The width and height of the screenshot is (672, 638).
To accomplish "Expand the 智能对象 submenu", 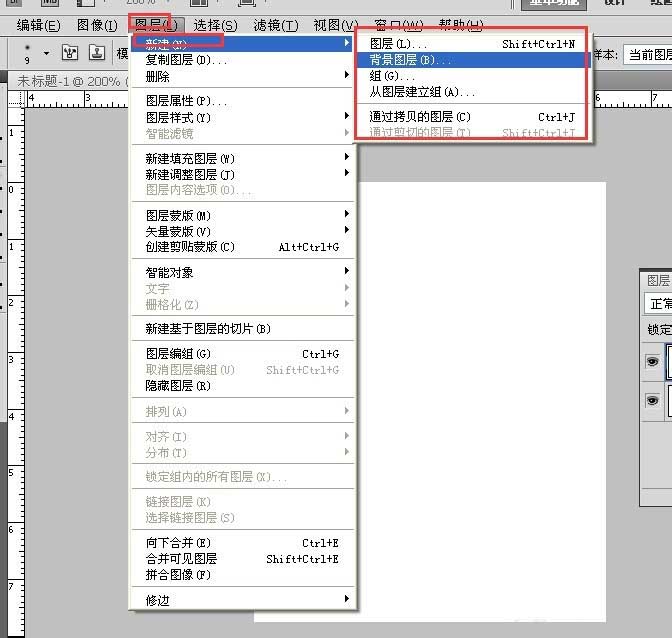I will pyautogui.click(x=242, y=273).
